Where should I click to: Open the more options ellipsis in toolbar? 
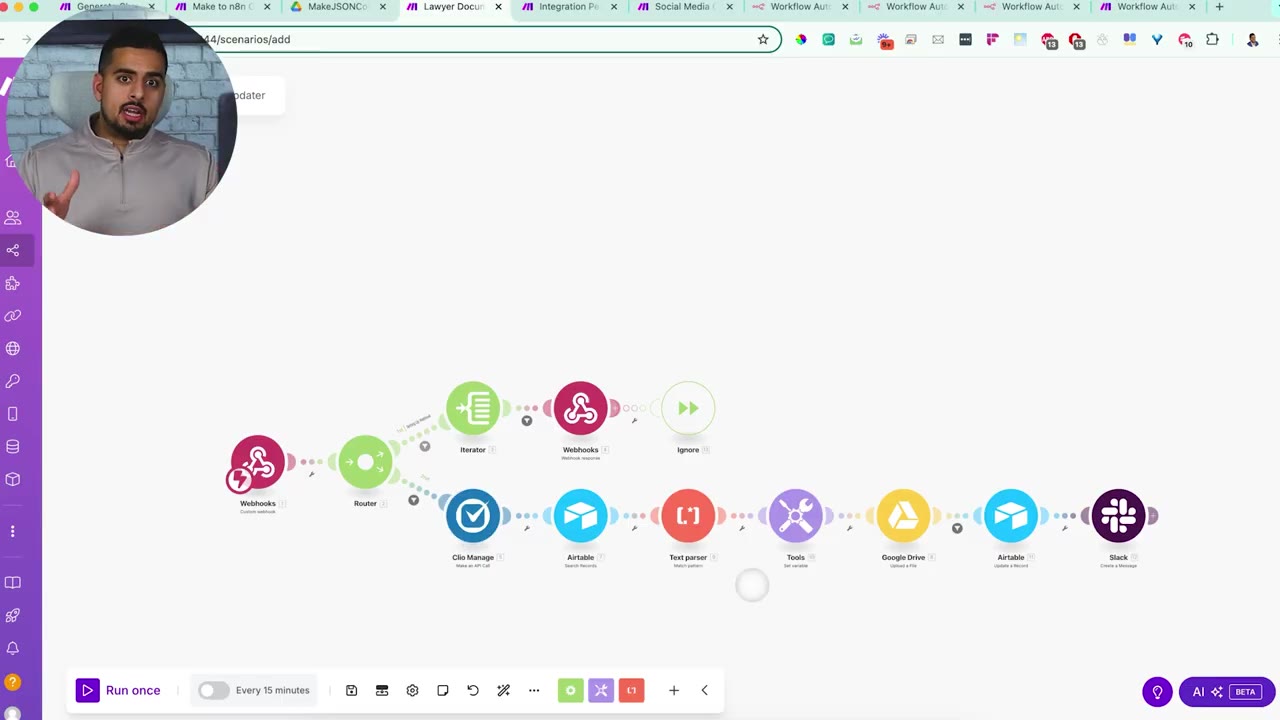pos(534,690)
